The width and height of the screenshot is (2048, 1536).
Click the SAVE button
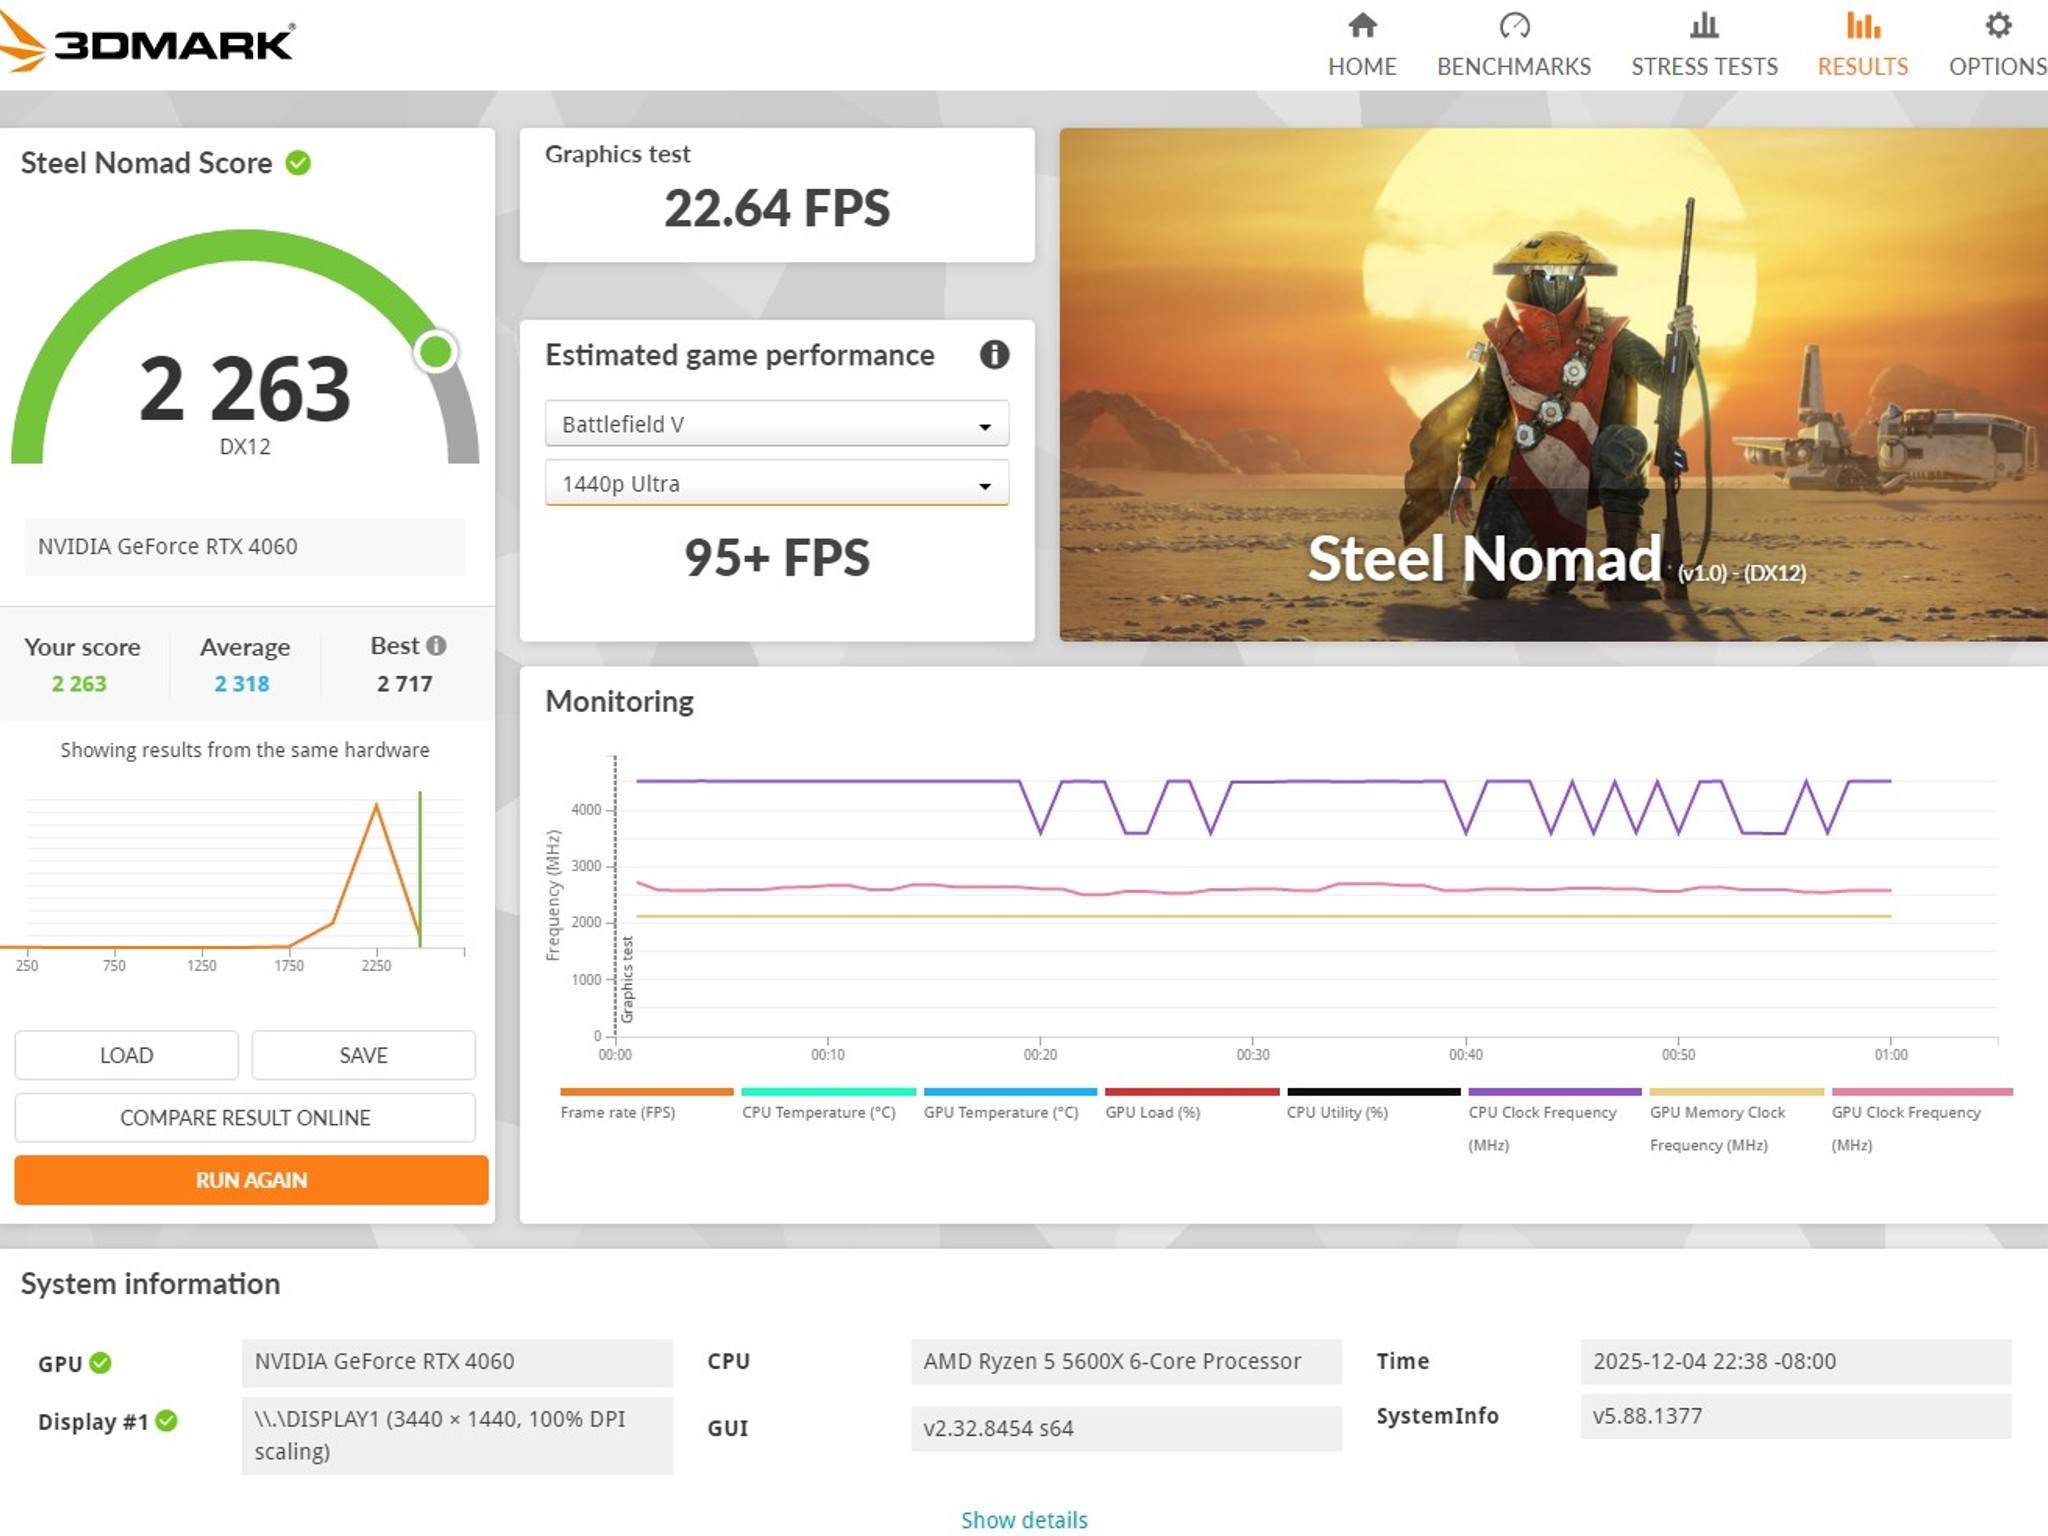click(x=363, y=1055)
